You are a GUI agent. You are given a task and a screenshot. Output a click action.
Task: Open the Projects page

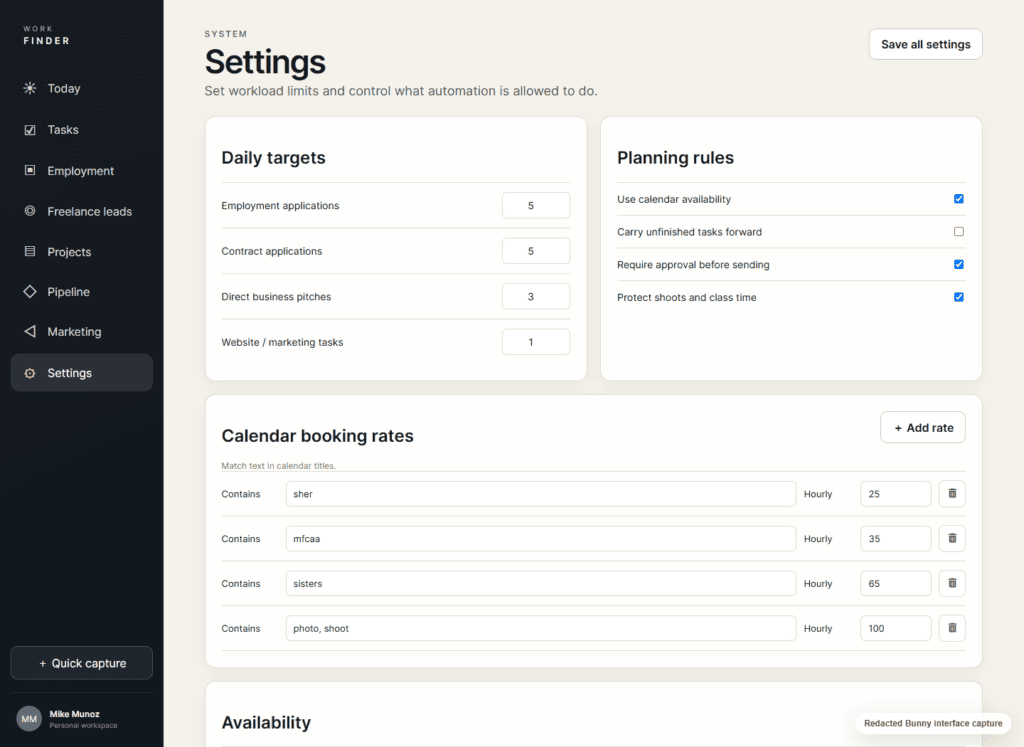click(x=82, y=251)
